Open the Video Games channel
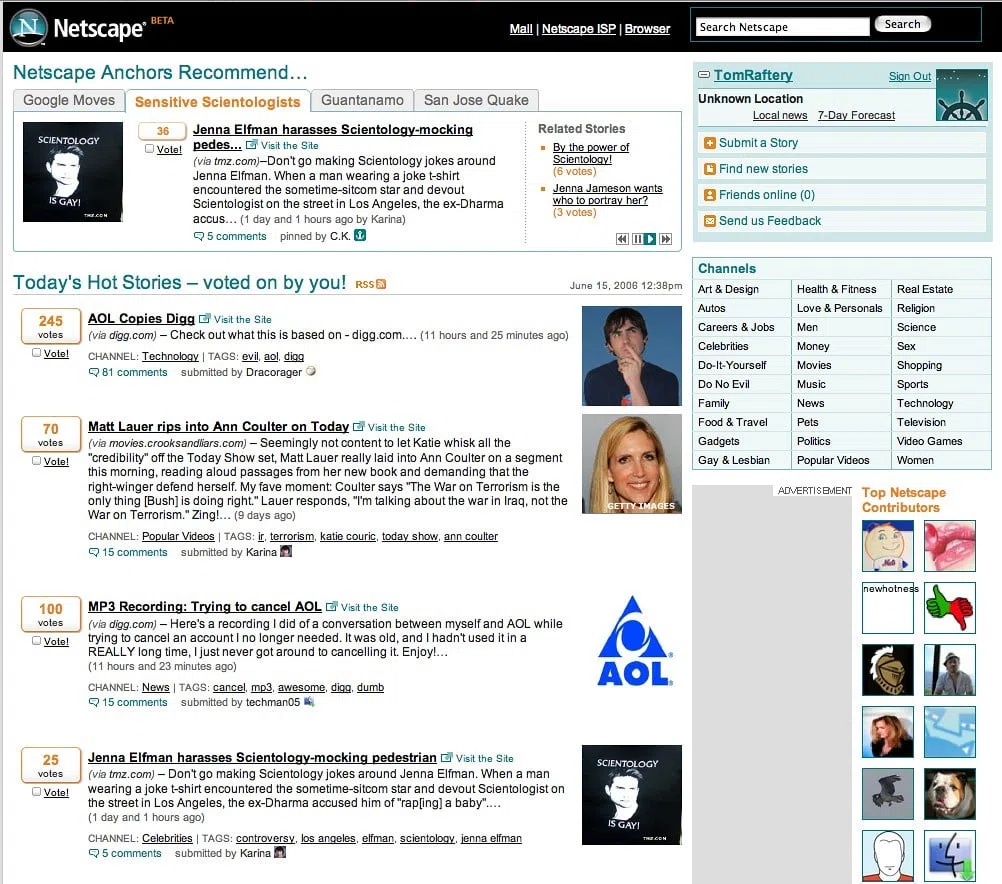This screenshot has height=884, width=1002. (x=929, y=441)
